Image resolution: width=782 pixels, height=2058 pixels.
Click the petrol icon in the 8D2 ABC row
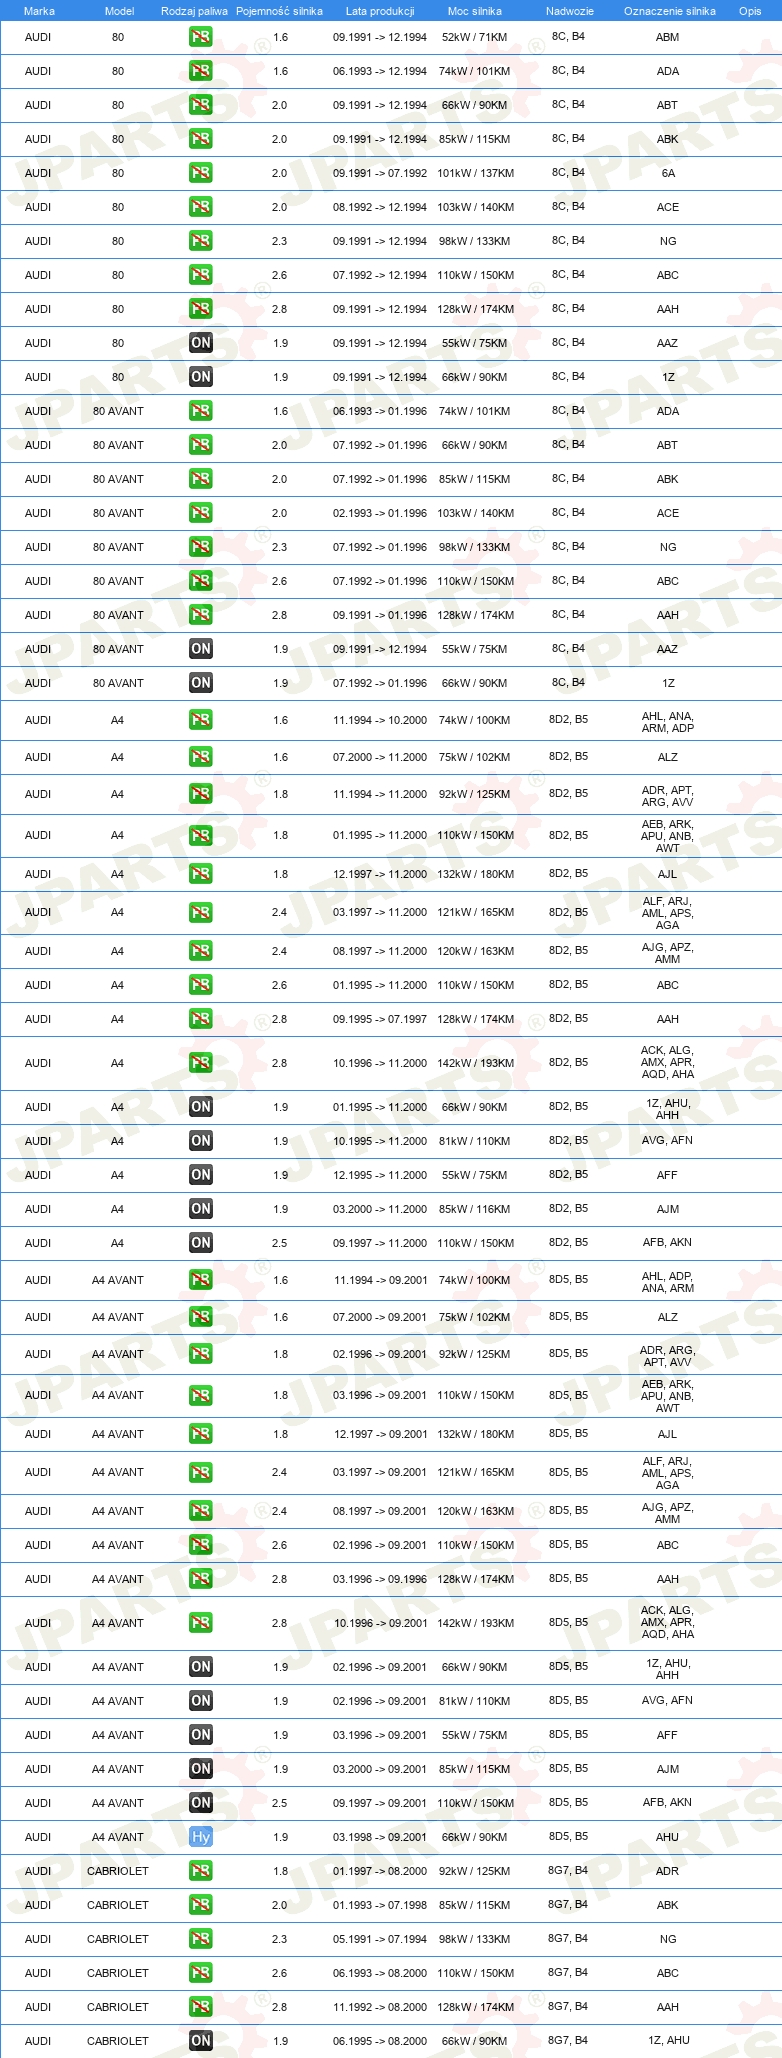pyautogui.click(x=200, y=985)
